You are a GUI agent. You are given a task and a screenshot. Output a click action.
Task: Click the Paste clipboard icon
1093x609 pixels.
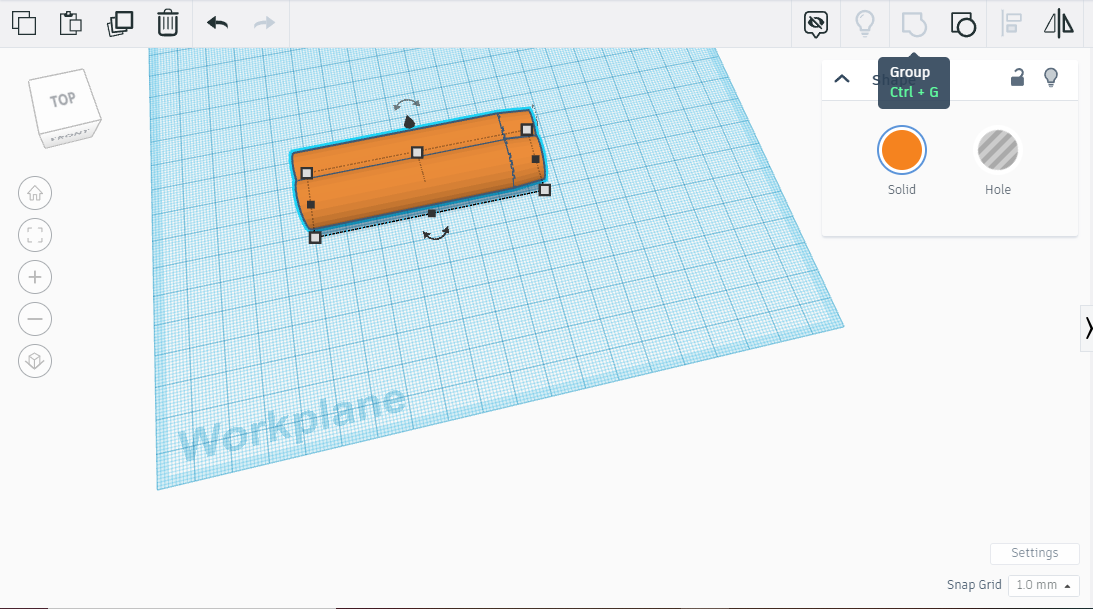click(x=70, y=23)
